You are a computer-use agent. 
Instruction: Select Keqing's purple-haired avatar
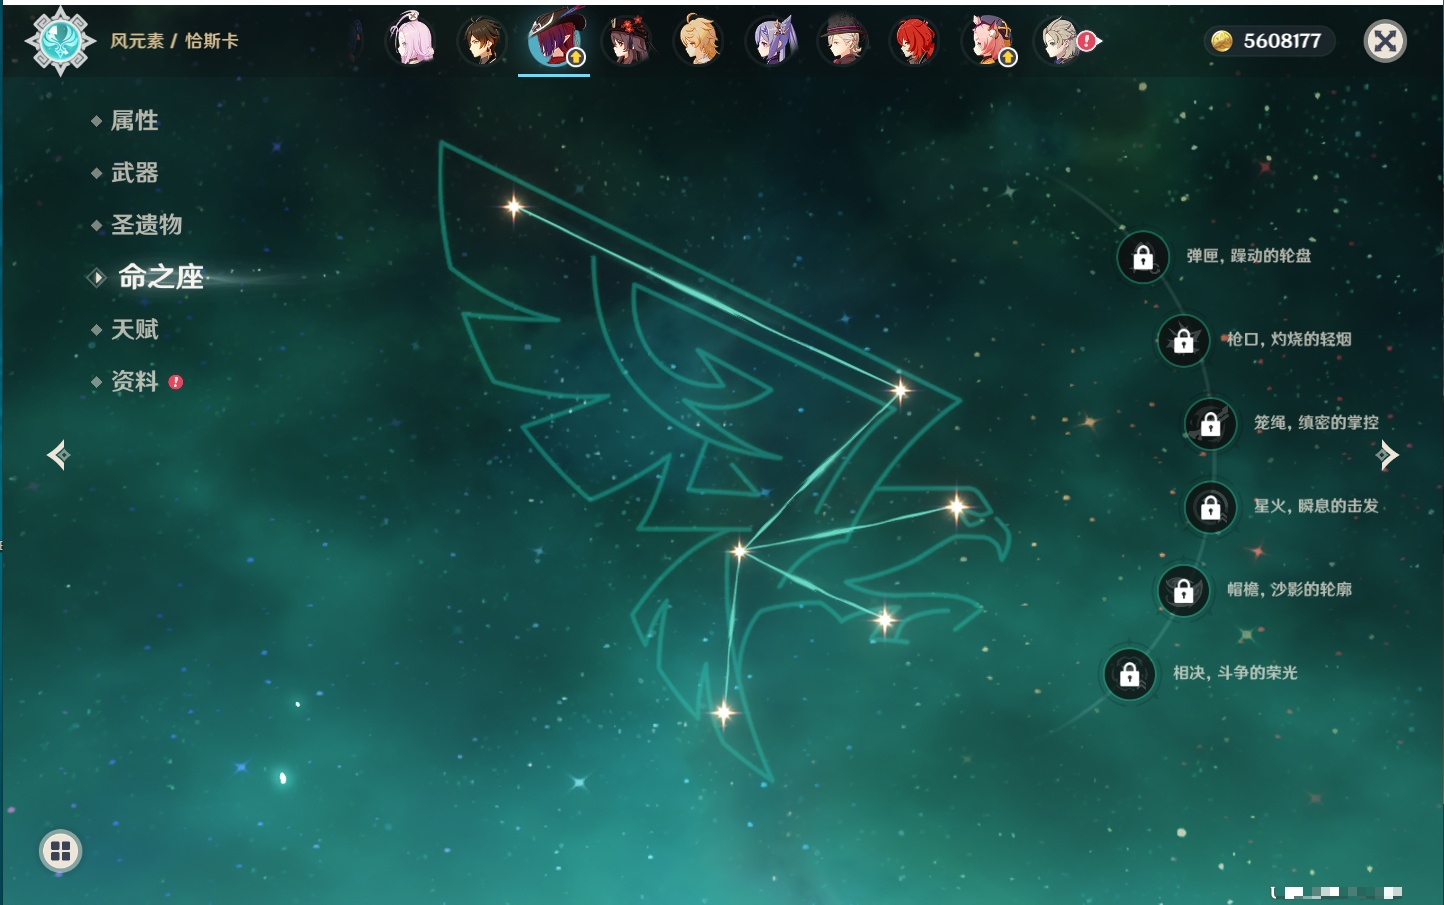(772, 42)
